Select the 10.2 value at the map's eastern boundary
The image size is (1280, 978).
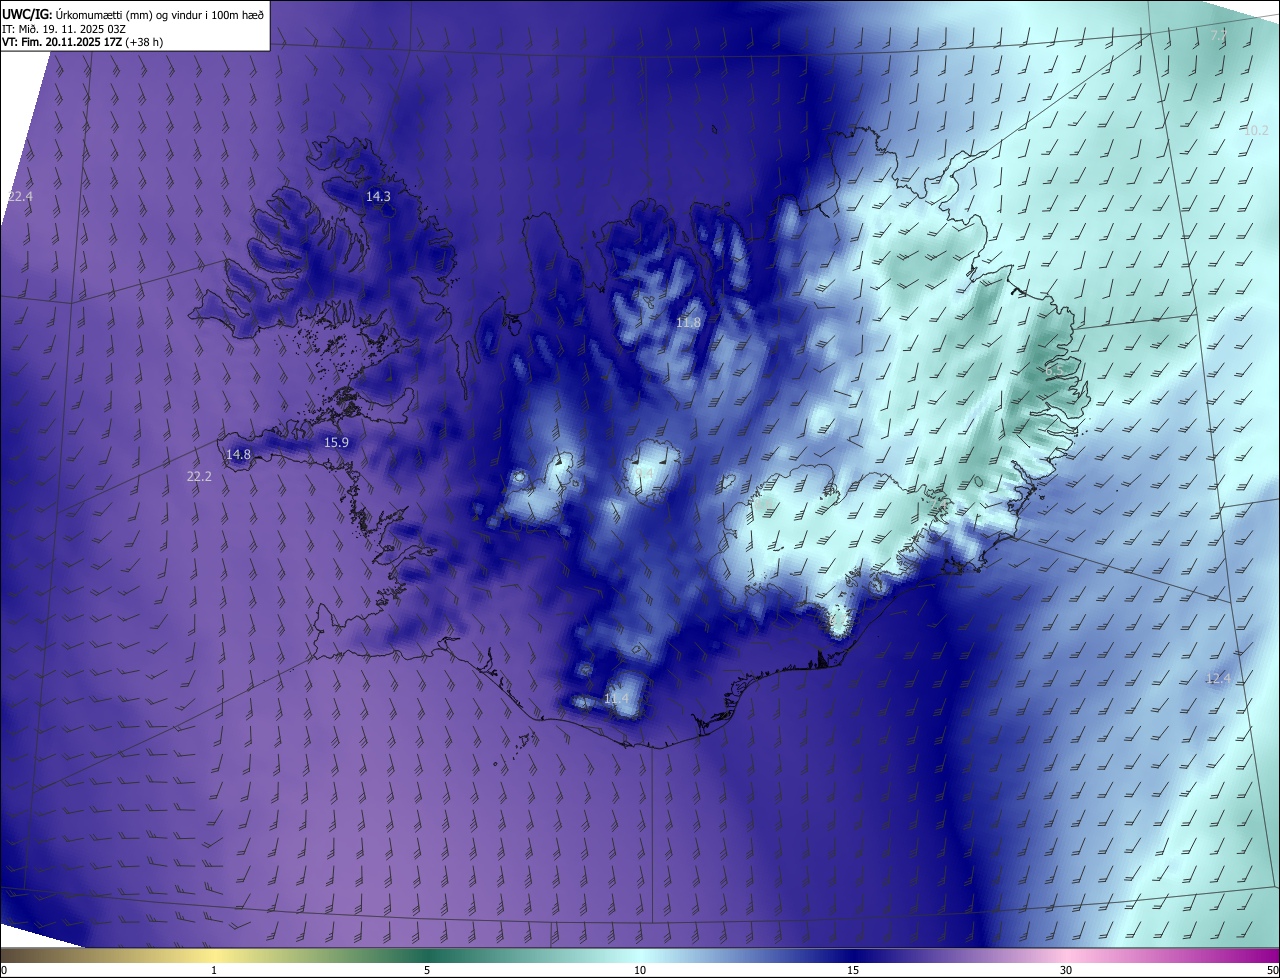(x=1256, y=131)
